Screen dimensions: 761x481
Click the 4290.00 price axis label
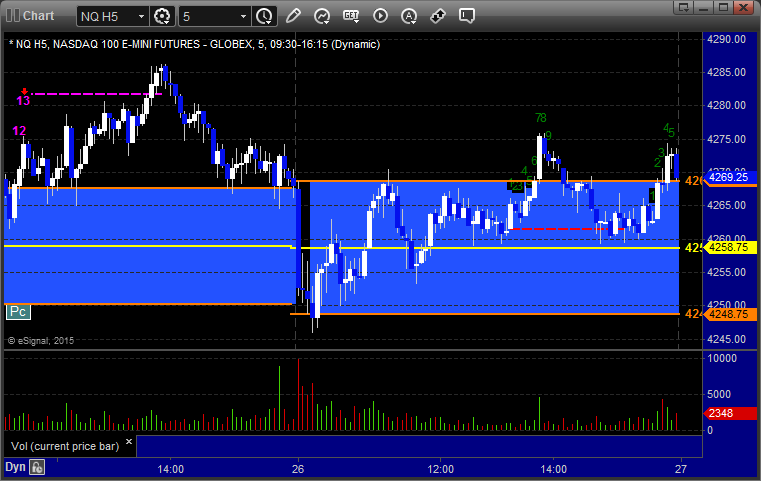[727, 39]
